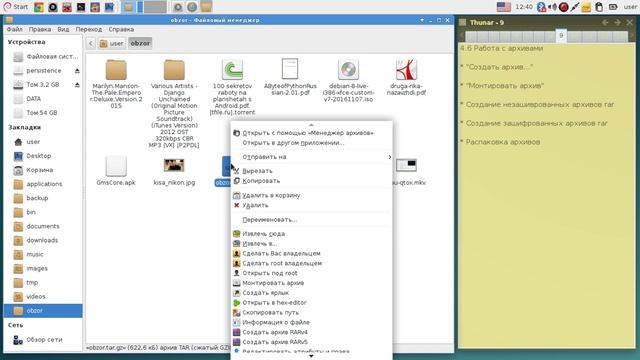Click the Start menu button in panel
Image resolution: width=640 pixels, height=360 pixels.
pyautogui.click(x=16, y=7)
